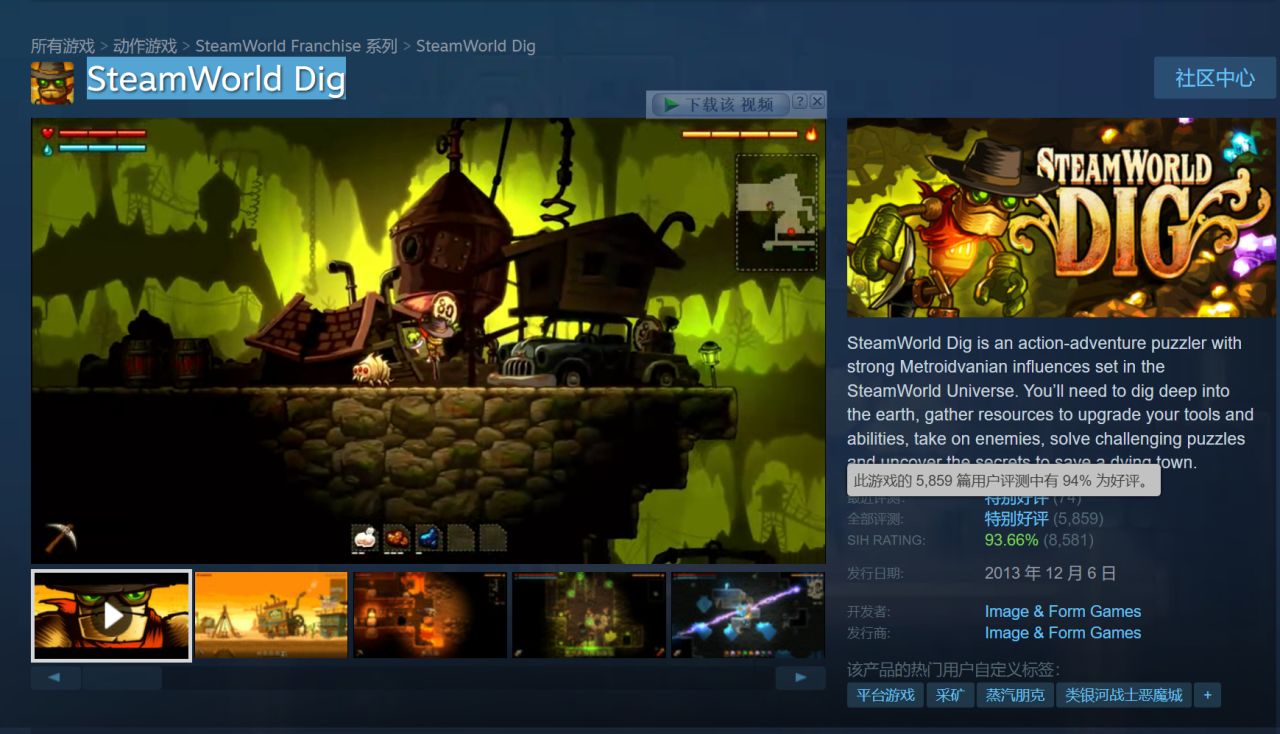
Task: Click the thumbnail strip right arrow
Action: (x=800, y=678)
